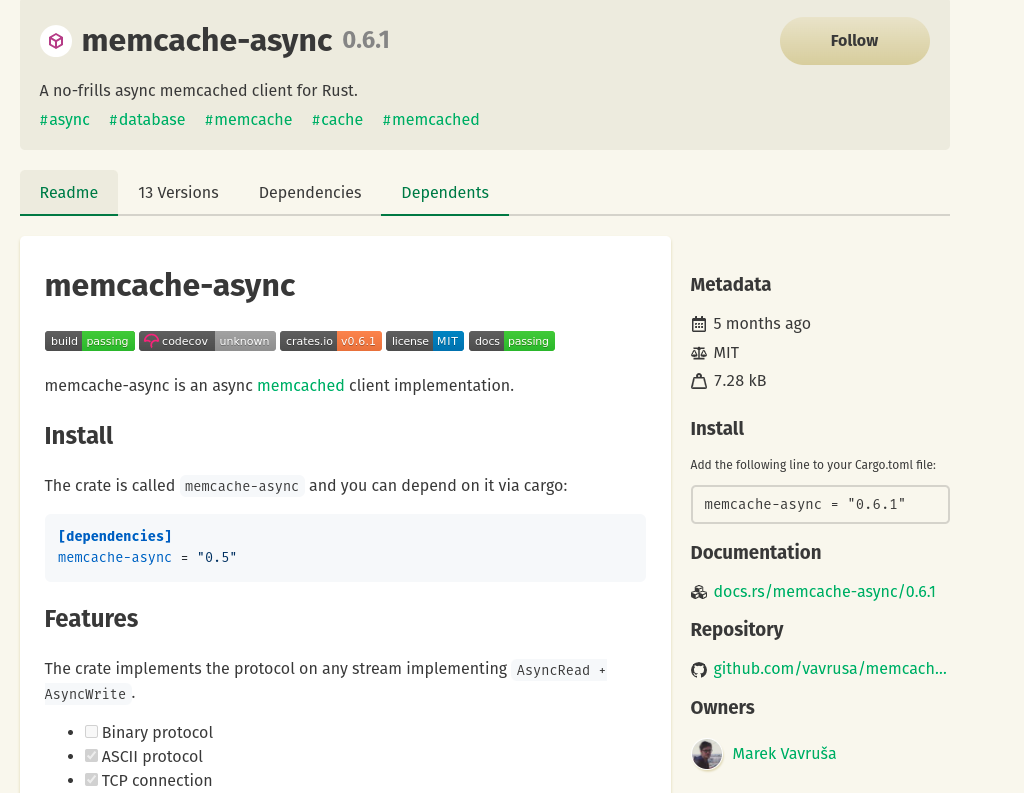Click the Cargo.toml install line field

coord(820,504)
